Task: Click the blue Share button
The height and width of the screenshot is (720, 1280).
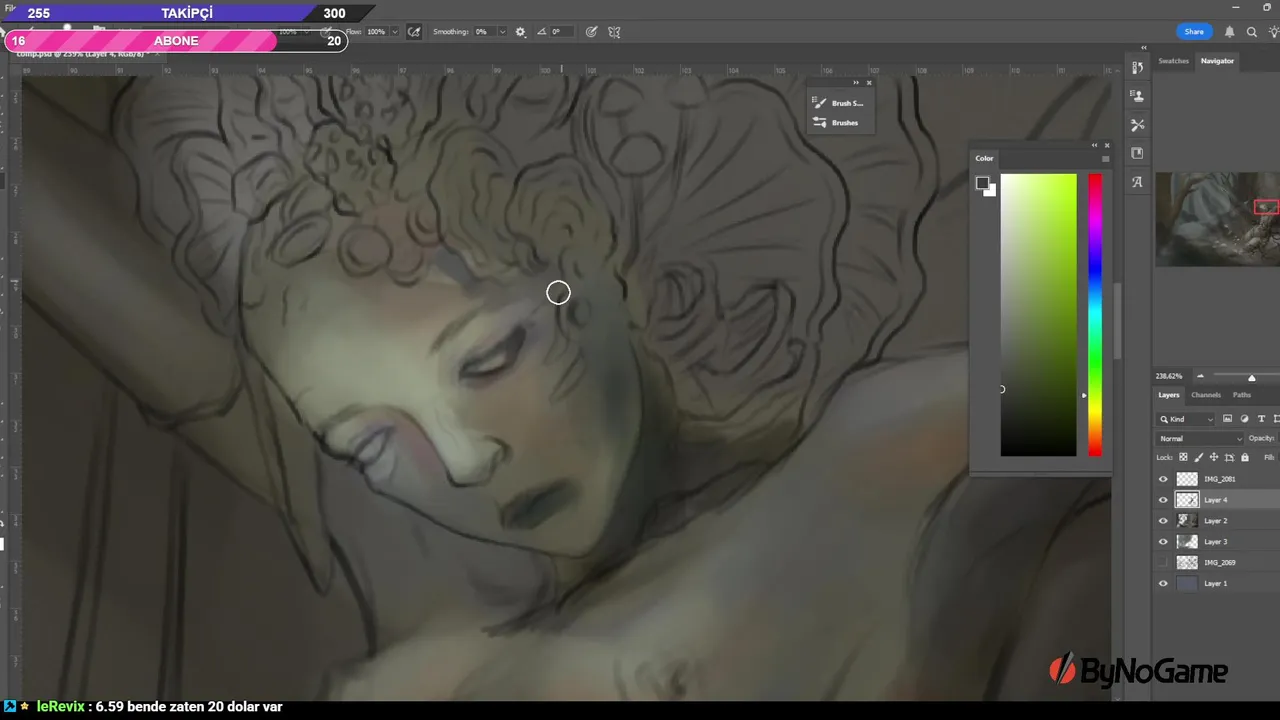Action: [1194, 32]
